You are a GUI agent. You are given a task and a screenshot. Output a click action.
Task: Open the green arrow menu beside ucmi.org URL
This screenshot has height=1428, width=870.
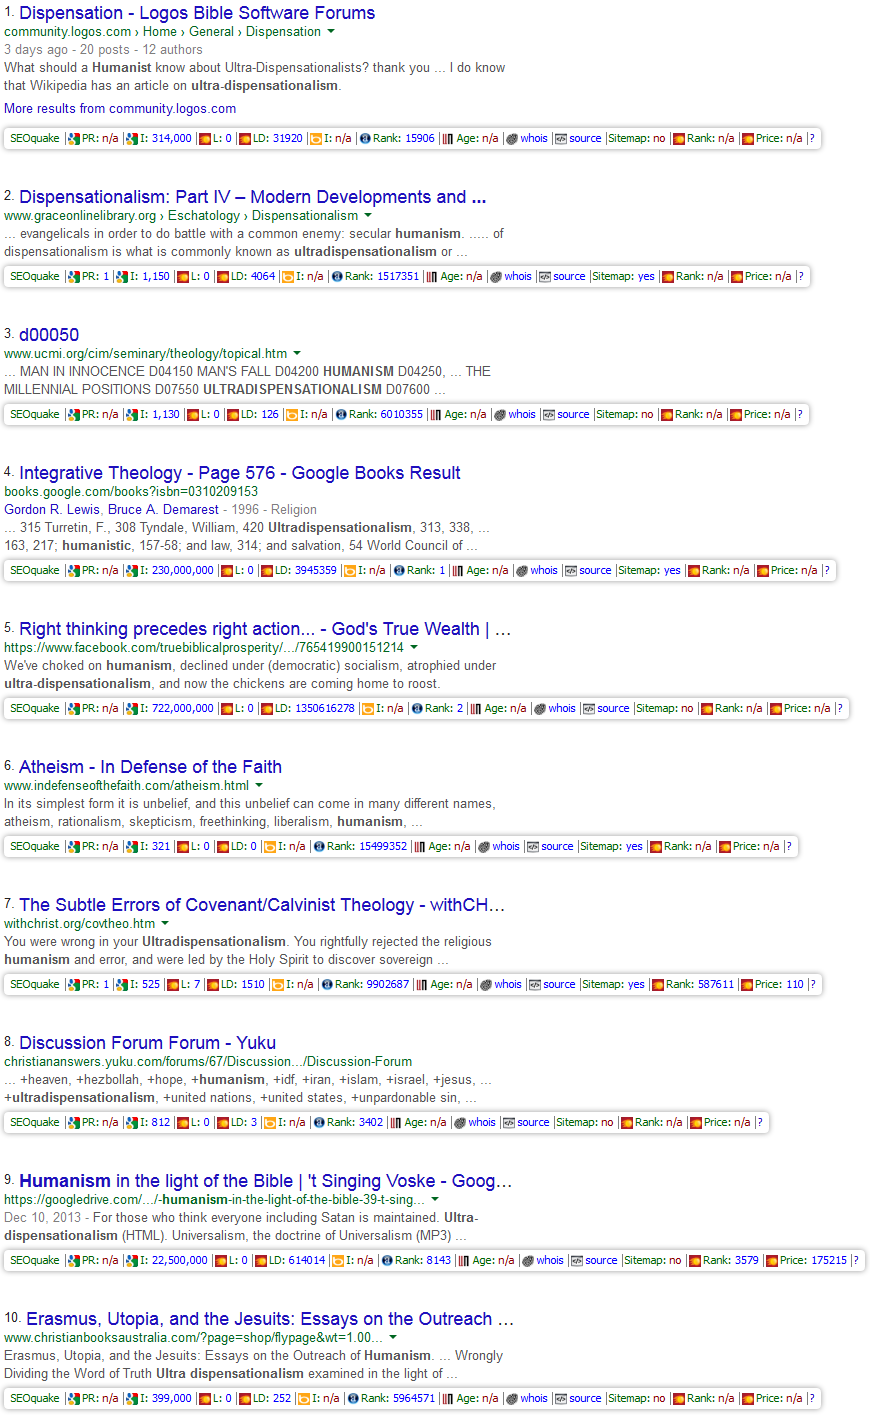coord(297,354)
